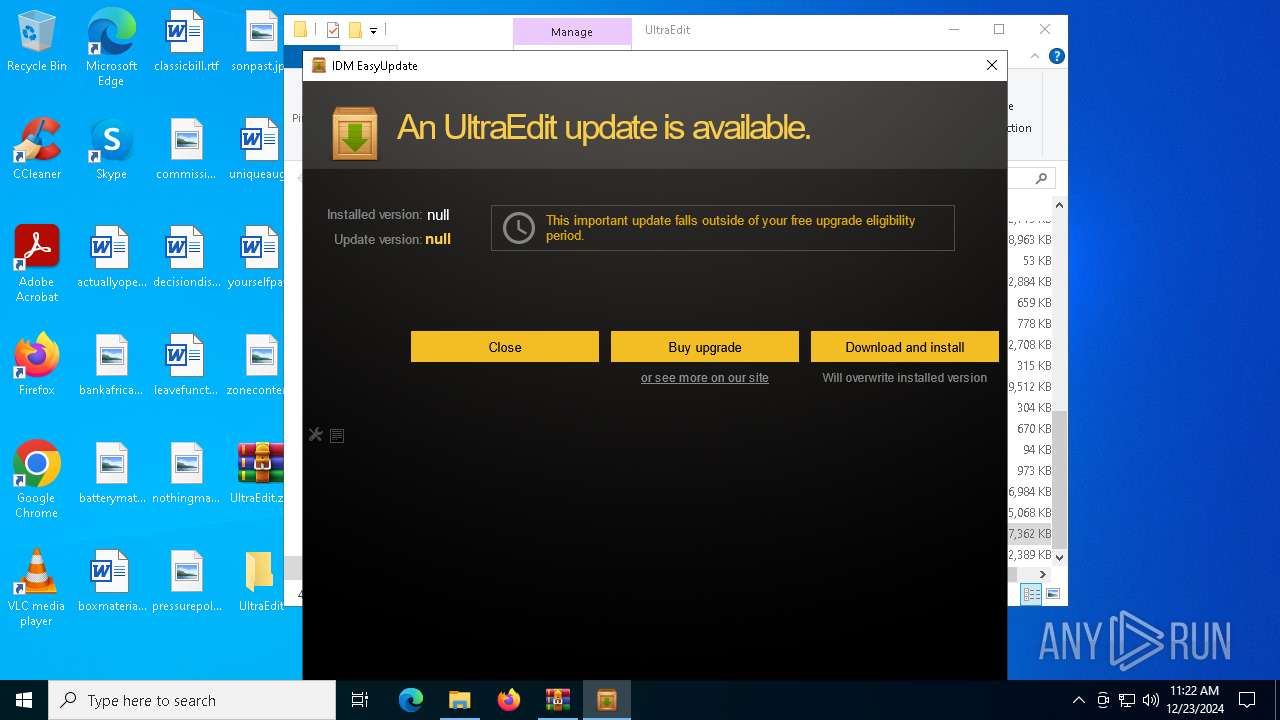The height and width of the screenshot is (720, 1280).
Task: Click the Explorer help question mark icon
Action: (1056, 56)
